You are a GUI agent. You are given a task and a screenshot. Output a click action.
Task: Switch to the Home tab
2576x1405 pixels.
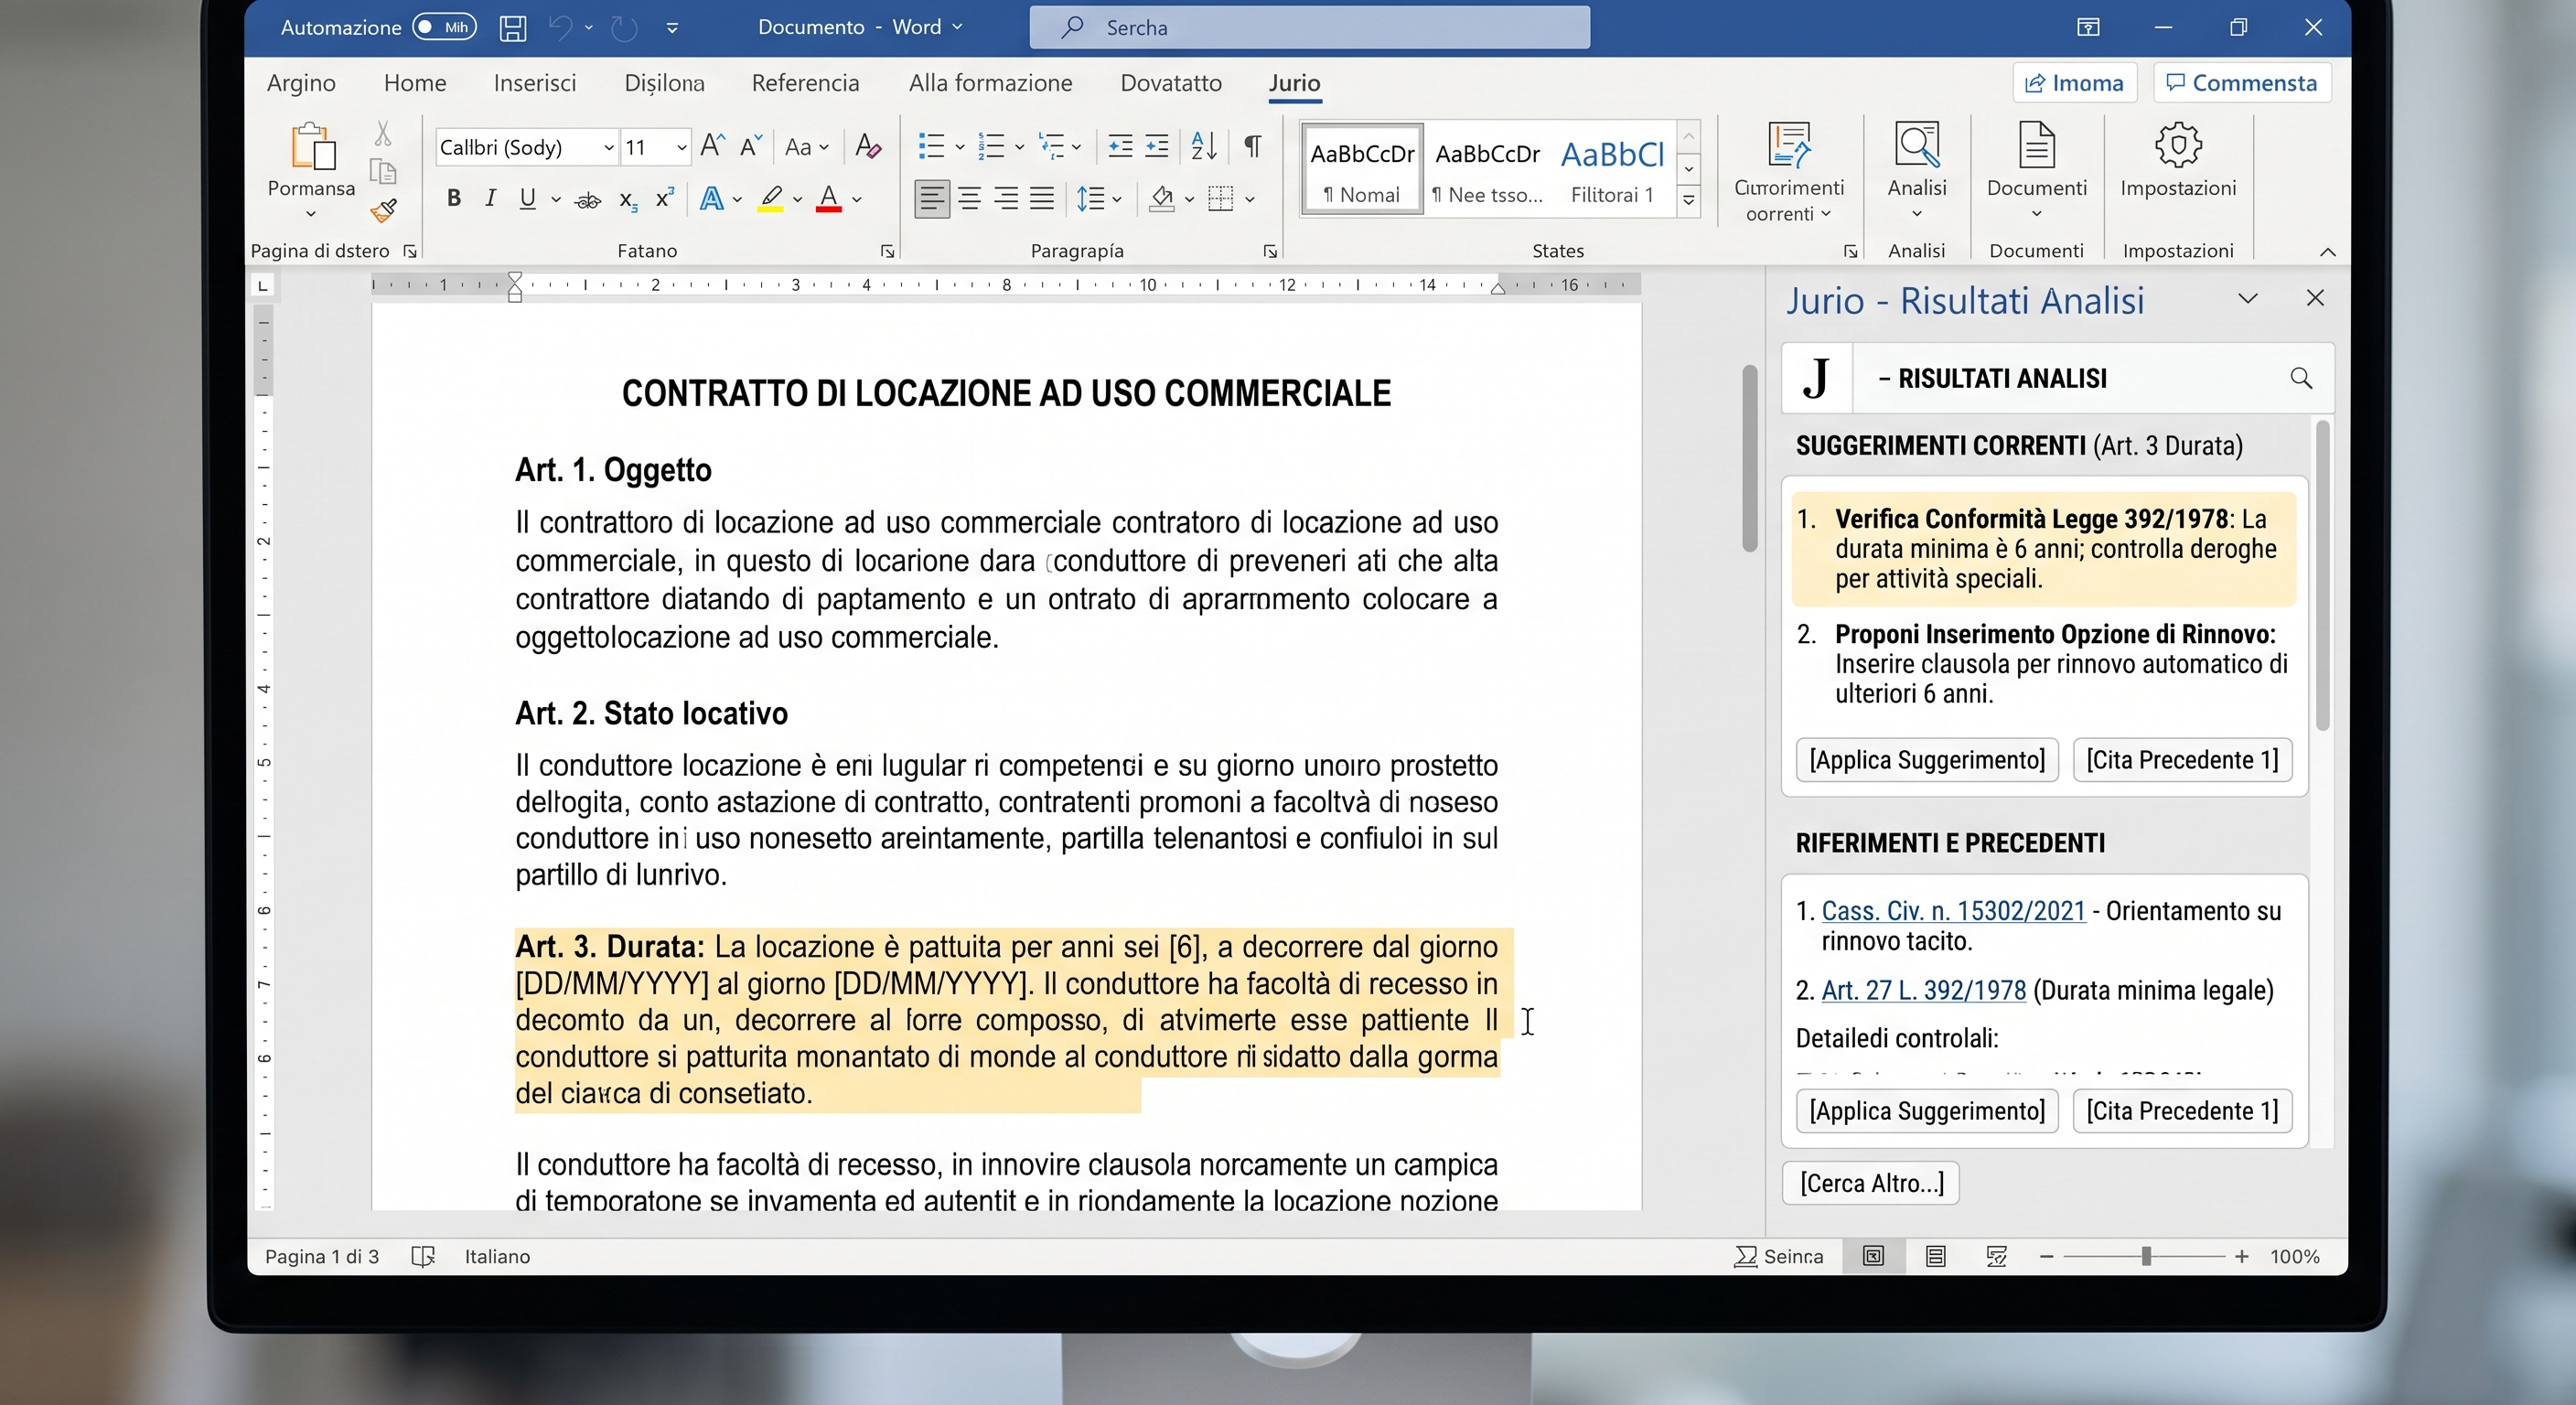click(x=415, y=83)
